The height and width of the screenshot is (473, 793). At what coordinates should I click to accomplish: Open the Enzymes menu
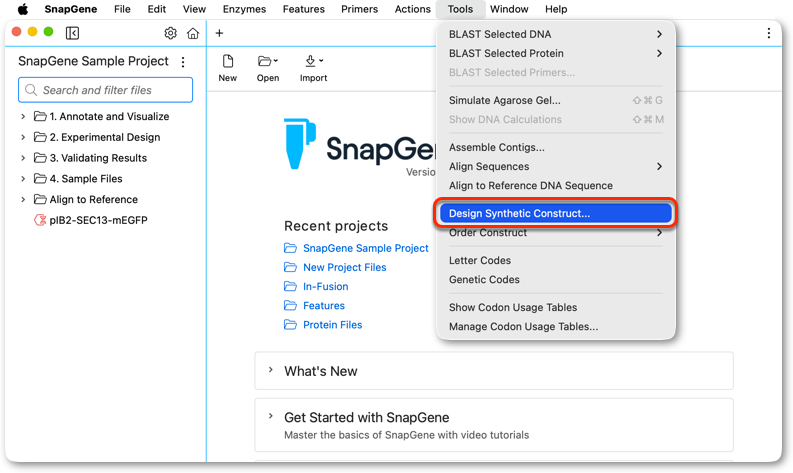244,9
